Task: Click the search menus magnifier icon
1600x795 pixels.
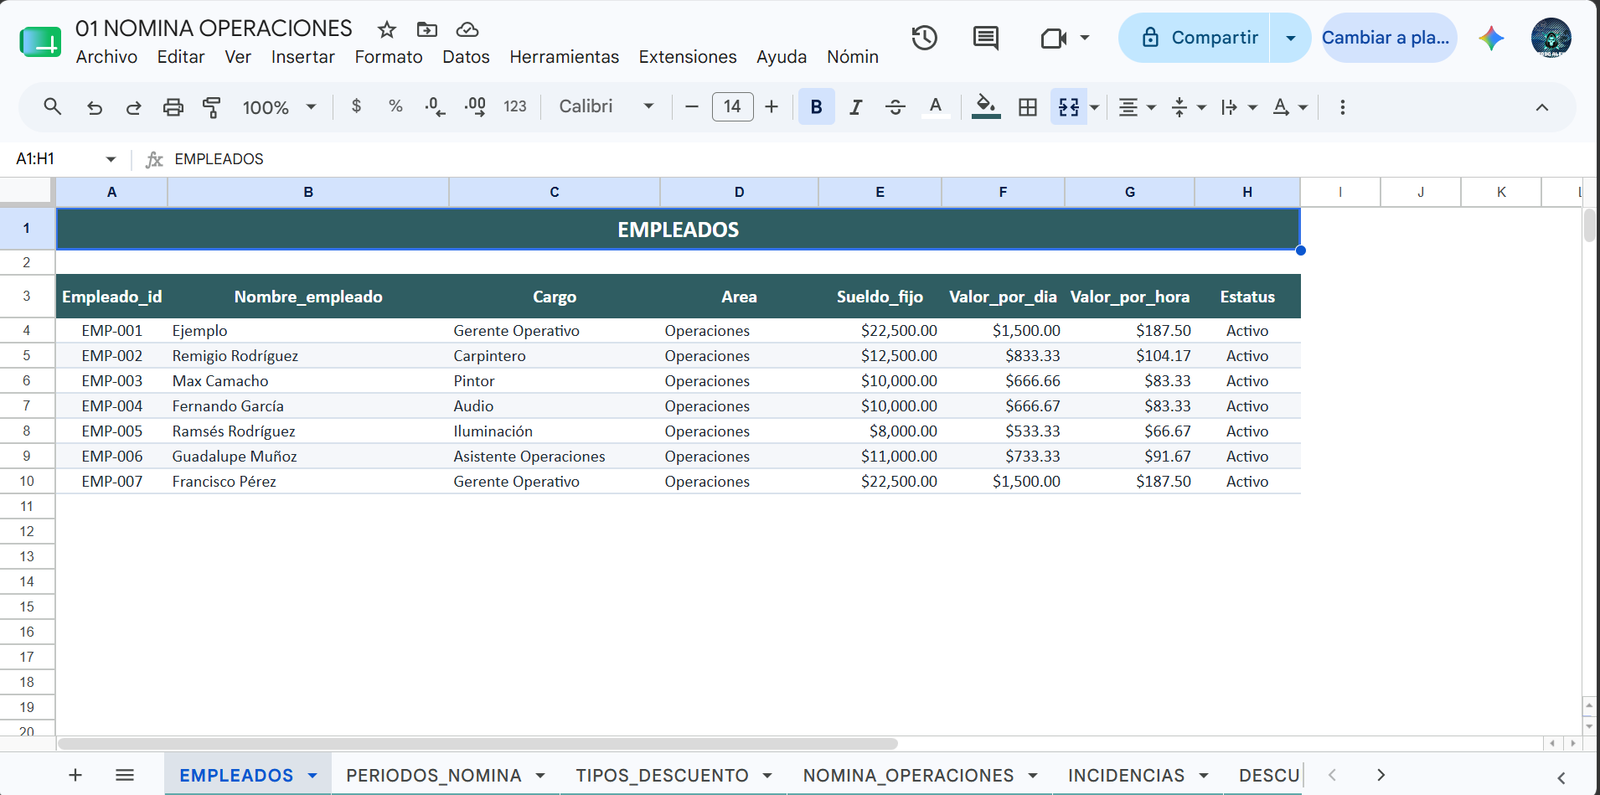Action: point(52,106)
